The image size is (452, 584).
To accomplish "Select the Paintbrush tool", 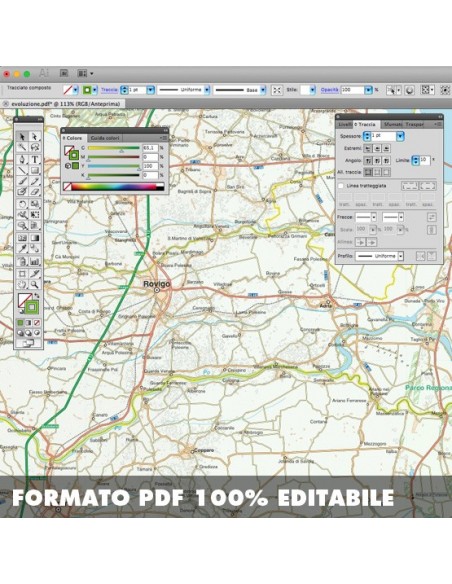I will click(22, 181).
